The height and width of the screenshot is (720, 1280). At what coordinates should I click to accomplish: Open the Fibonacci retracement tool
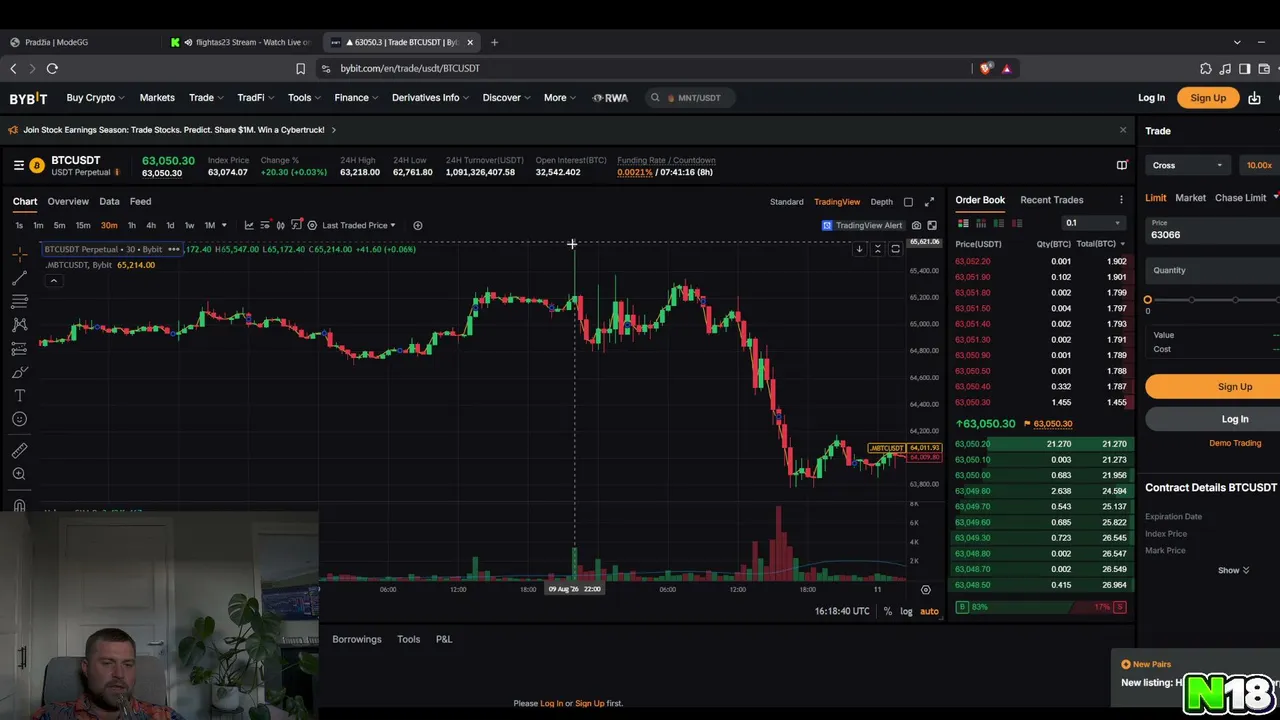point(19,301)
